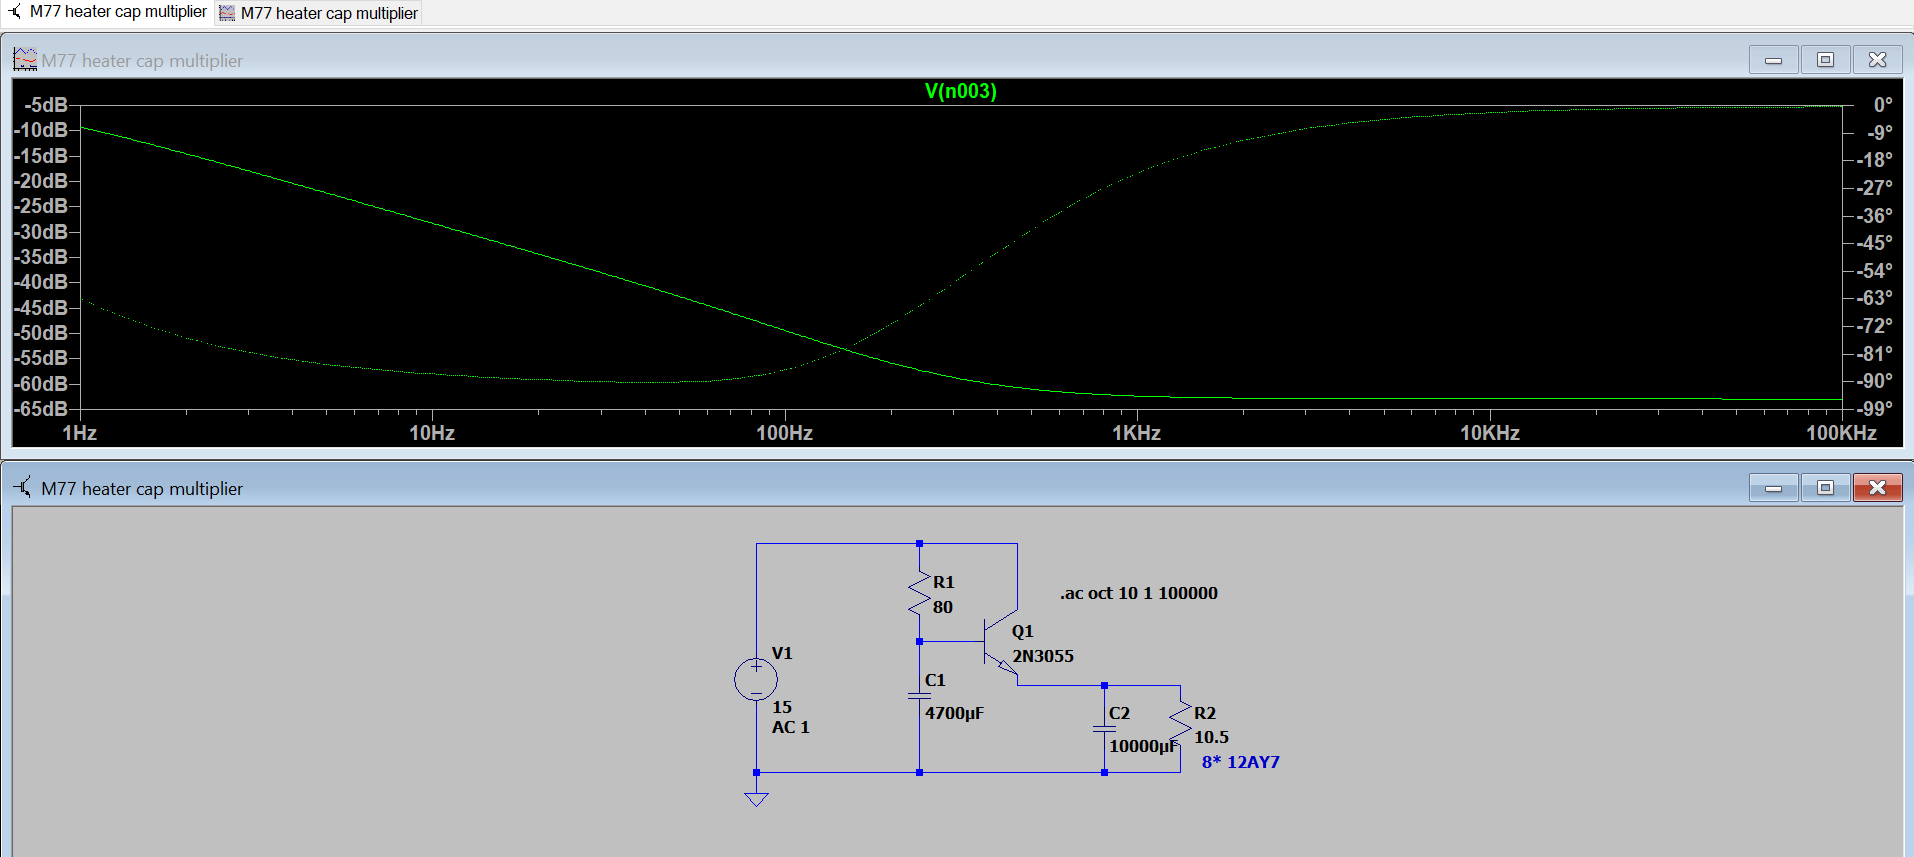Click the 2N3055 transistor model label
This screenshot has height=857, width=1914.
(1043, 656)
